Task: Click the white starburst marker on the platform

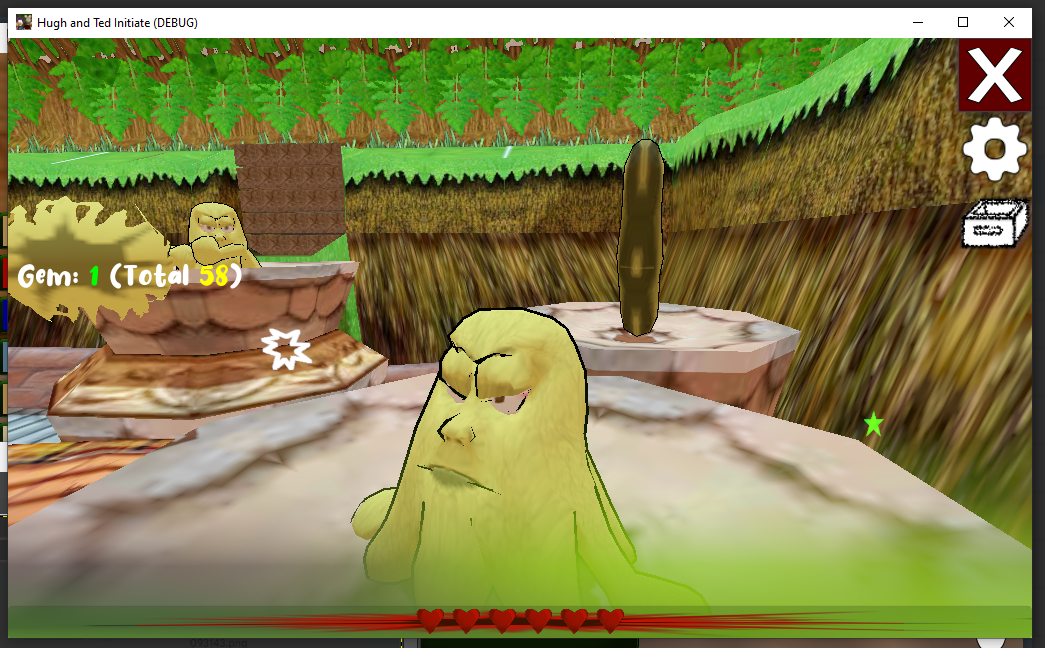Action: 286,349
